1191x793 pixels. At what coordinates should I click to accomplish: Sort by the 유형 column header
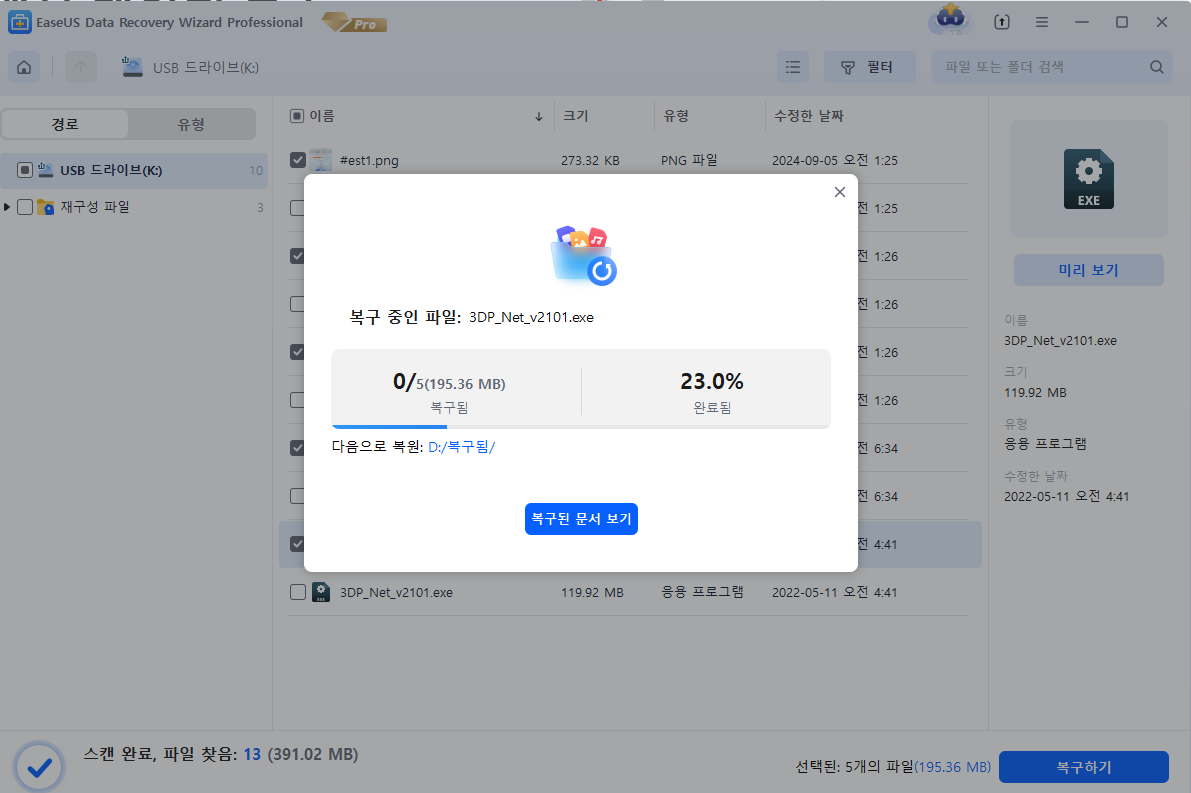tap(676, 115)
